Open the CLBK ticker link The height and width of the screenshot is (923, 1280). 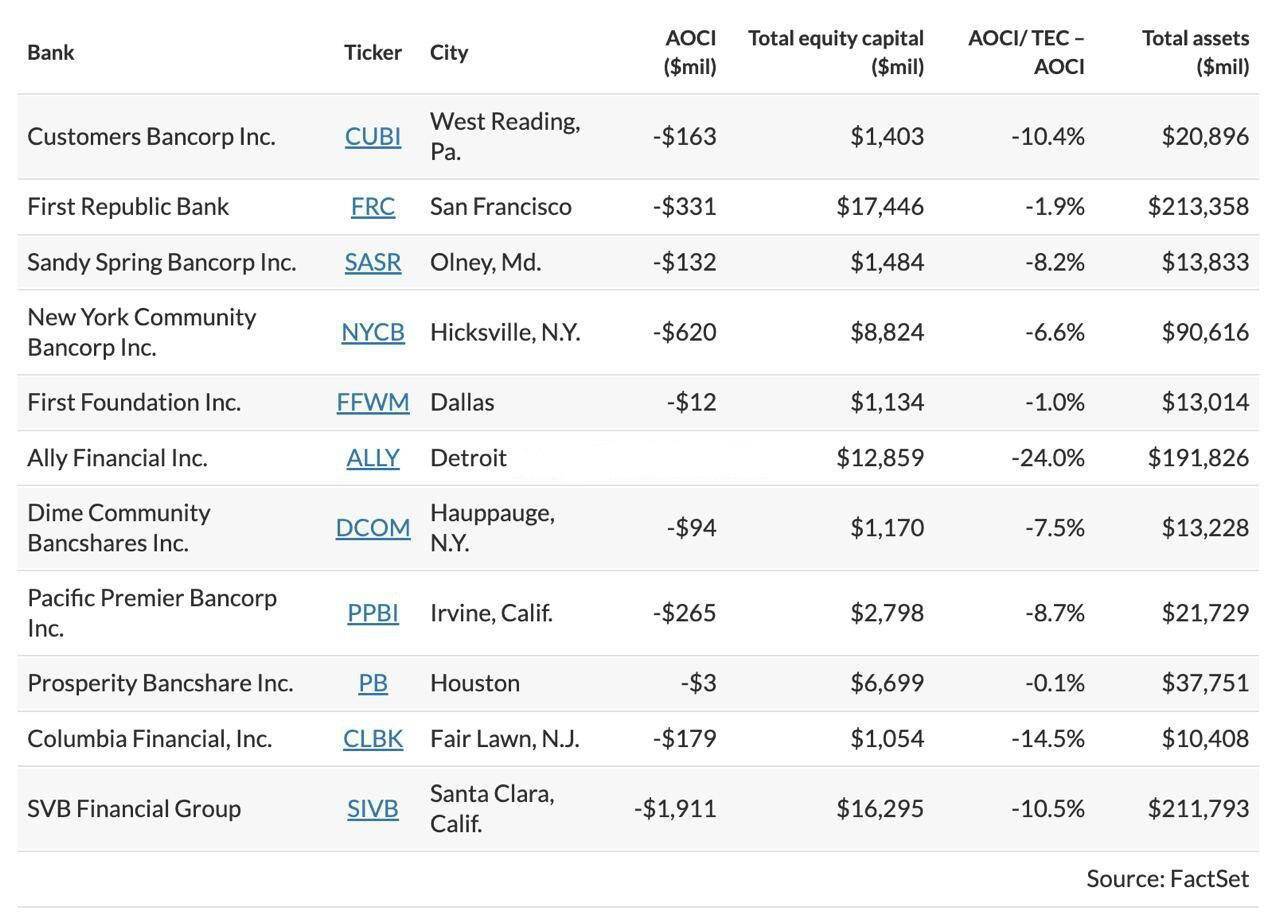(x=373, y=738)
